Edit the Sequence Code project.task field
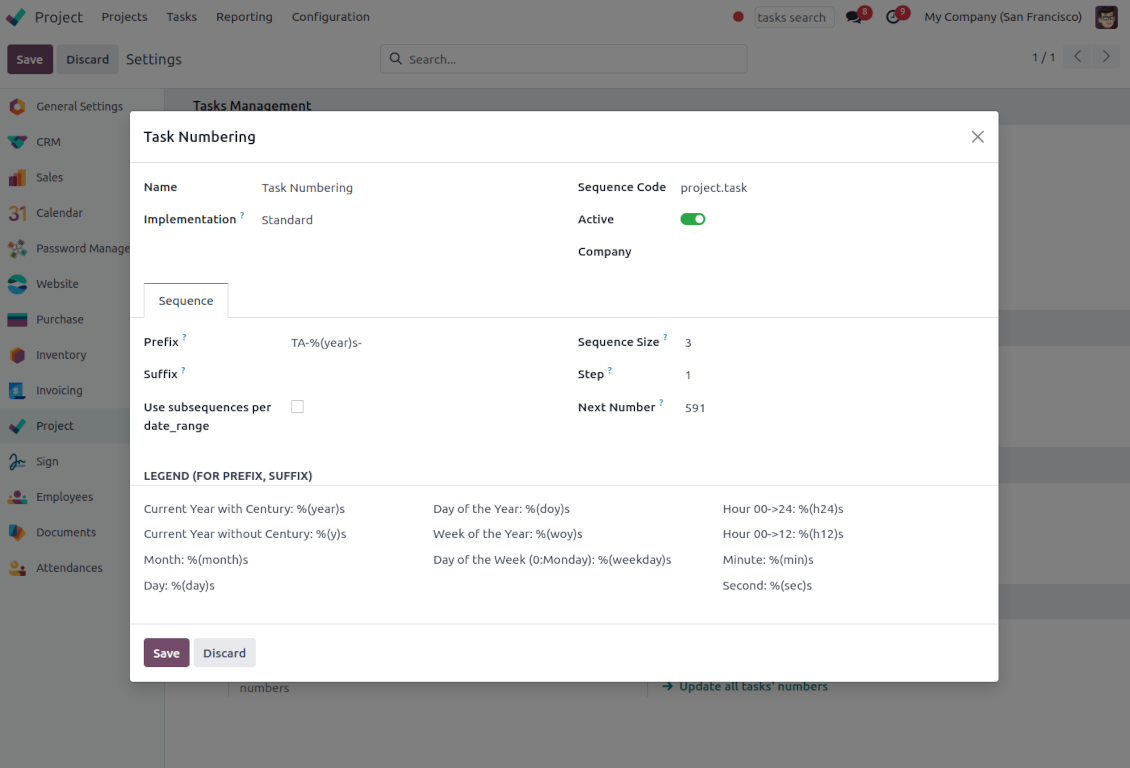This screenshot has width=1130, height=768. click(832, 187)
